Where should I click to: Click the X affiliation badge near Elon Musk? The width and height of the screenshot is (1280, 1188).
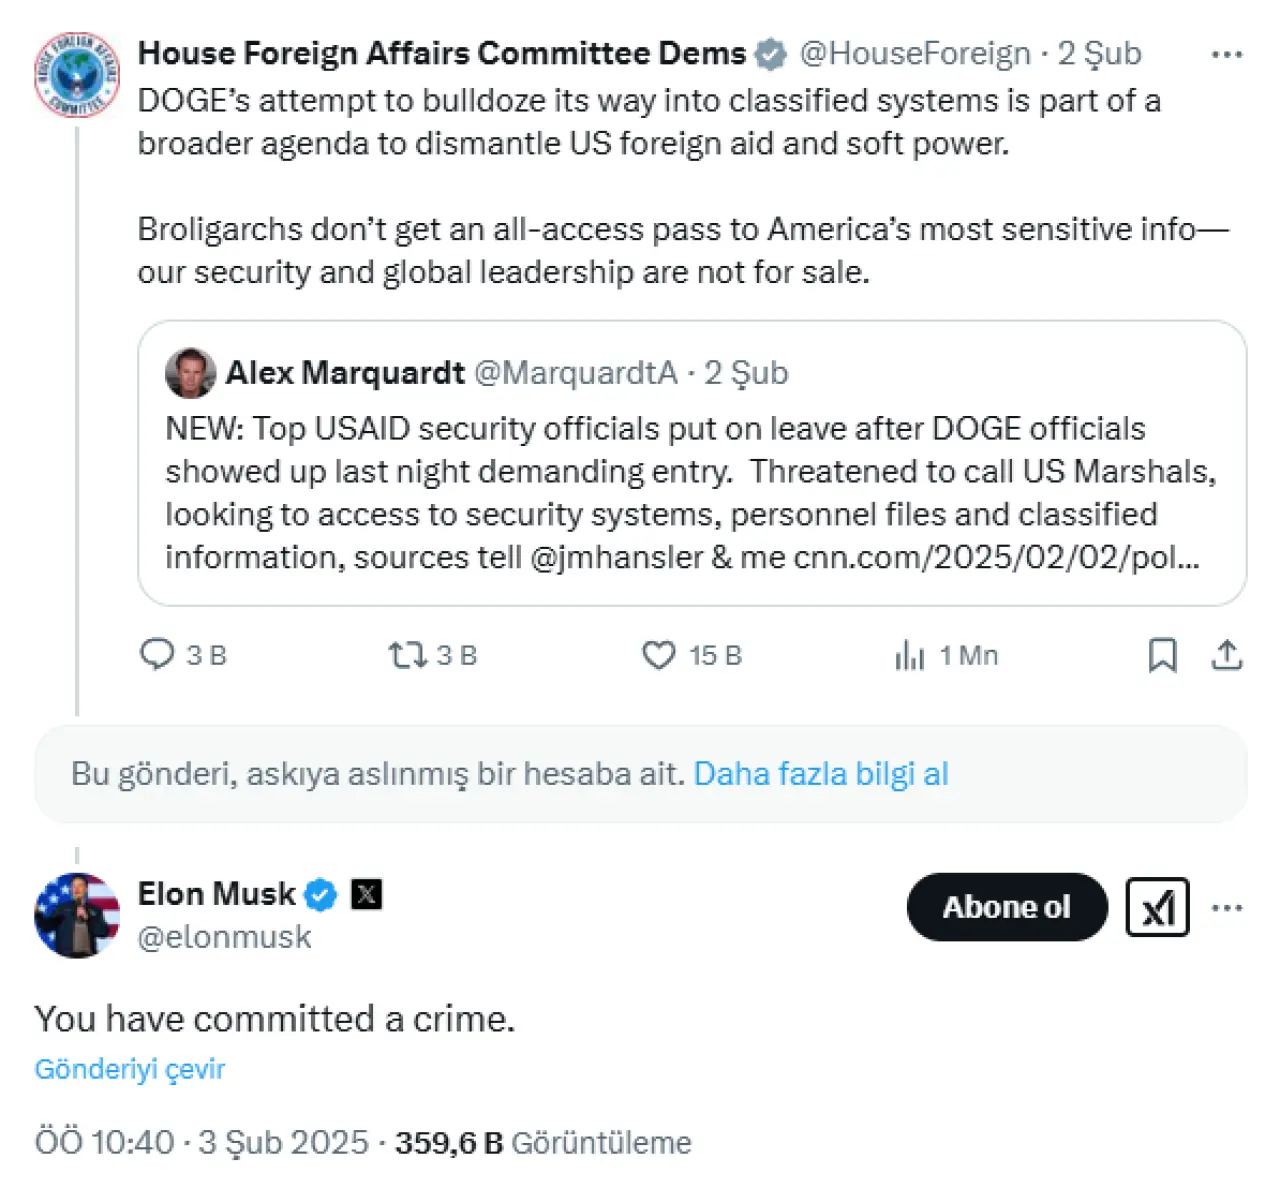pos(367,894)
